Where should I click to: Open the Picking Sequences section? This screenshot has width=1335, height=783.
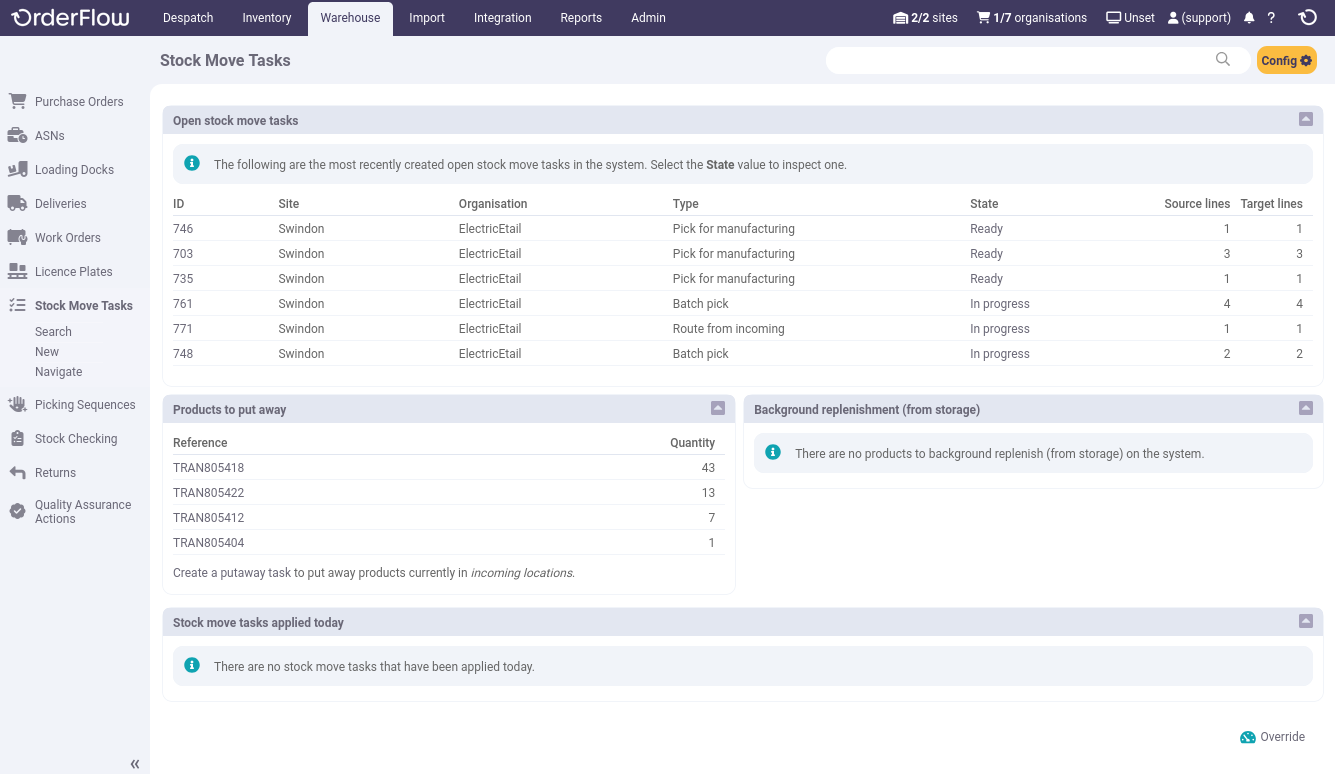[x=84, y=404]
